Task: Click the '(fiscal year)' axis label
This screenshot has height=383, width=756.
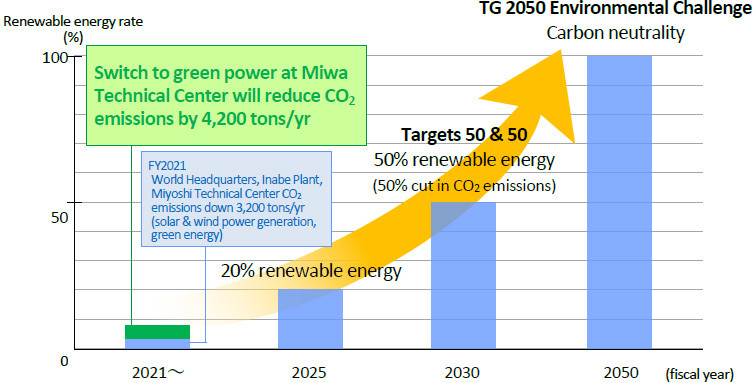Action: tap(700, 374)
